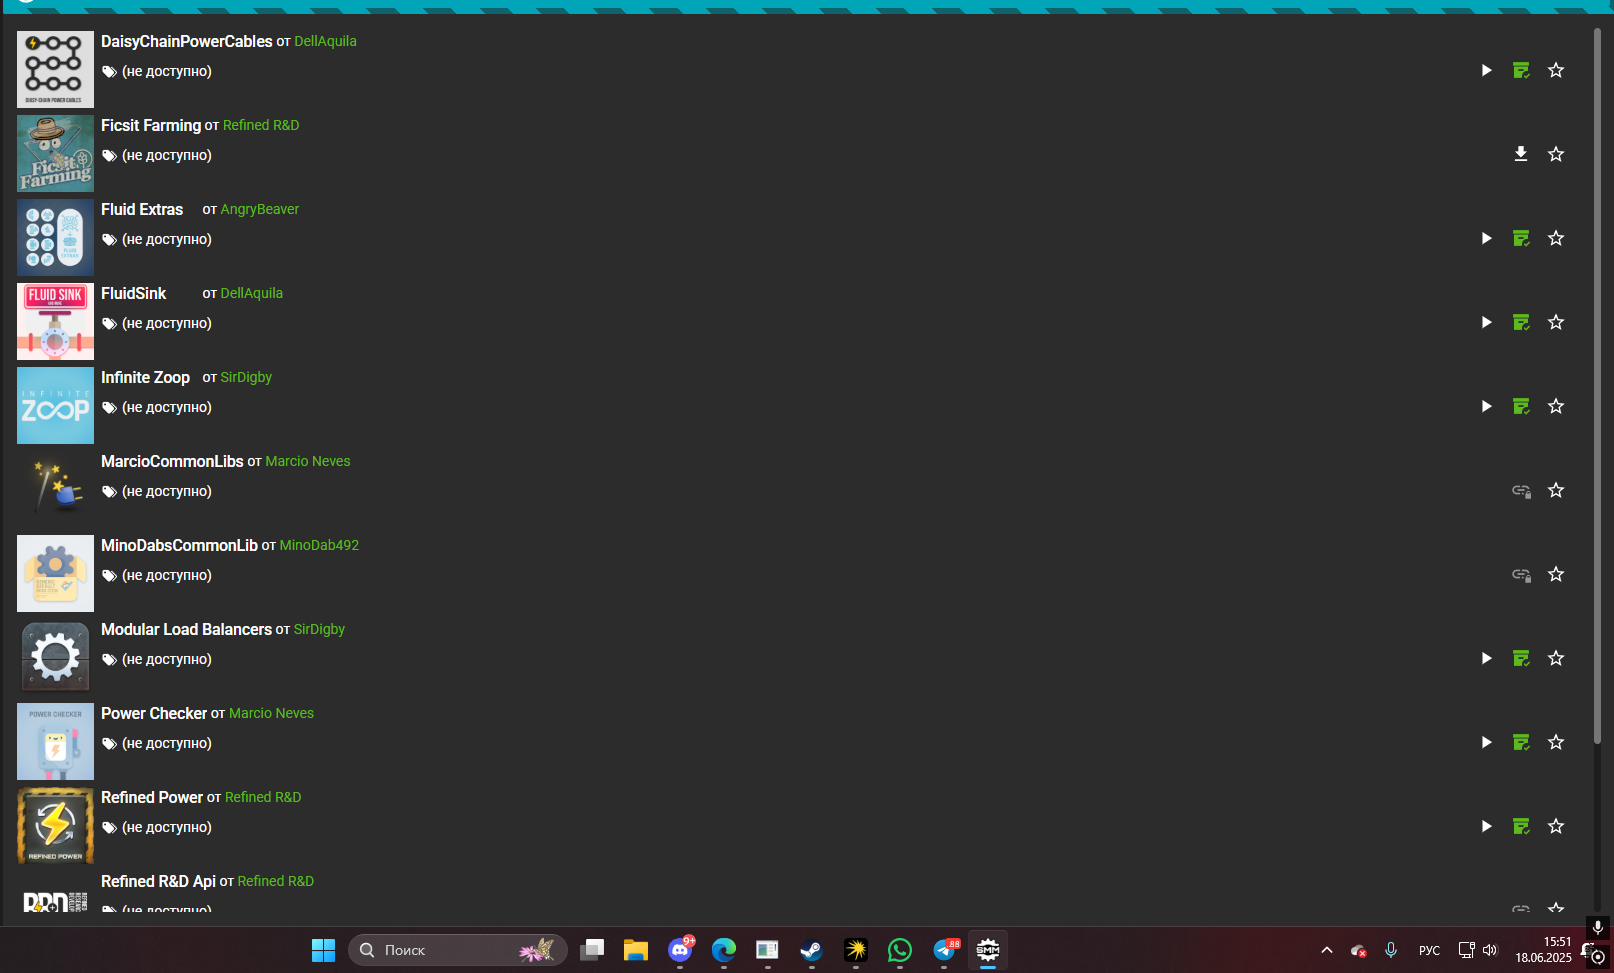The width and height of the screenshot is (1614, 973).
Task: Select the MinoDabsCommonLib mod title
Action: click(x=179, y=545)
